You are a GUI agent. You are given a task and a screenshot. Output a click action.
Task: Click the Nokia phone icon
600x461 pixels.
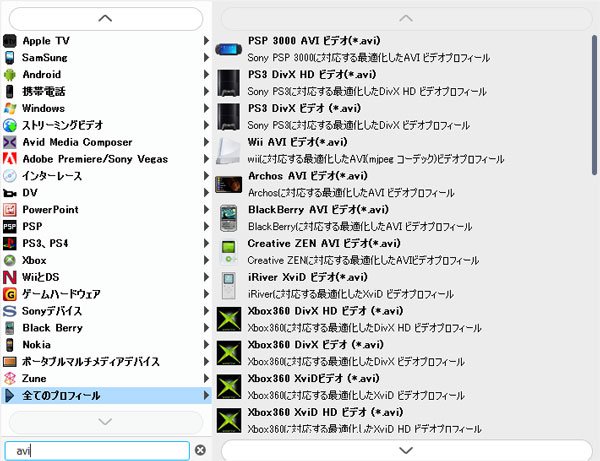(x=10, y=345)
